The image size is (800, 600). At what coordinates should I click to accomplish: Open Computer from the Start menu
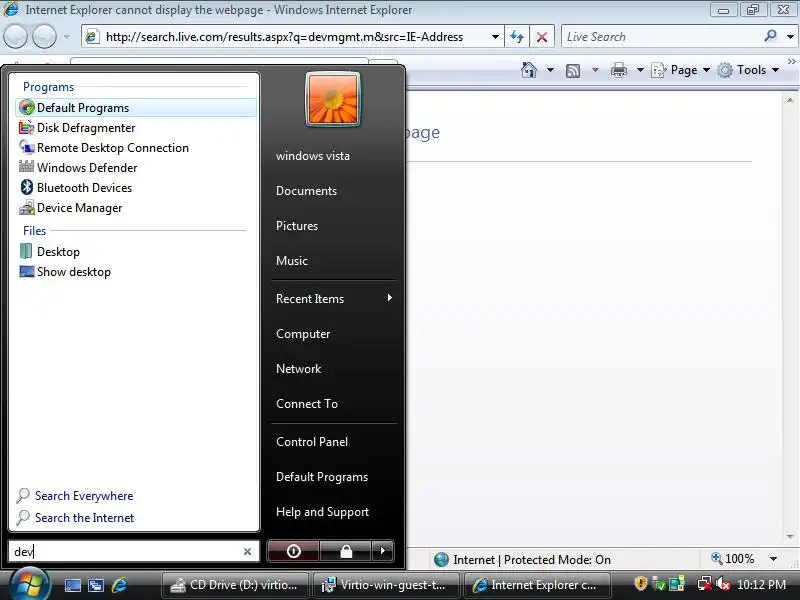(x=303, y=334)
